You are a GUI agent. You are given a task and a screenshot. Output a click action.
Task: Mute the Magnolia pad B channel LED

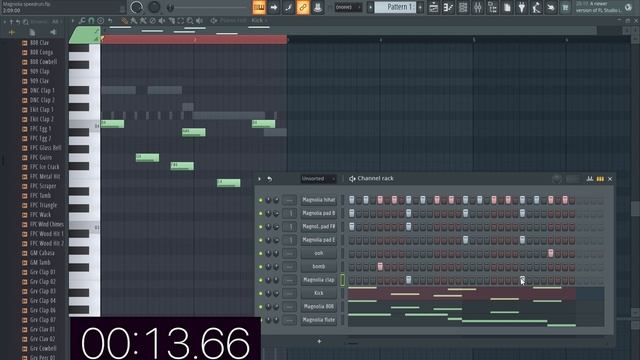point(260,213)
